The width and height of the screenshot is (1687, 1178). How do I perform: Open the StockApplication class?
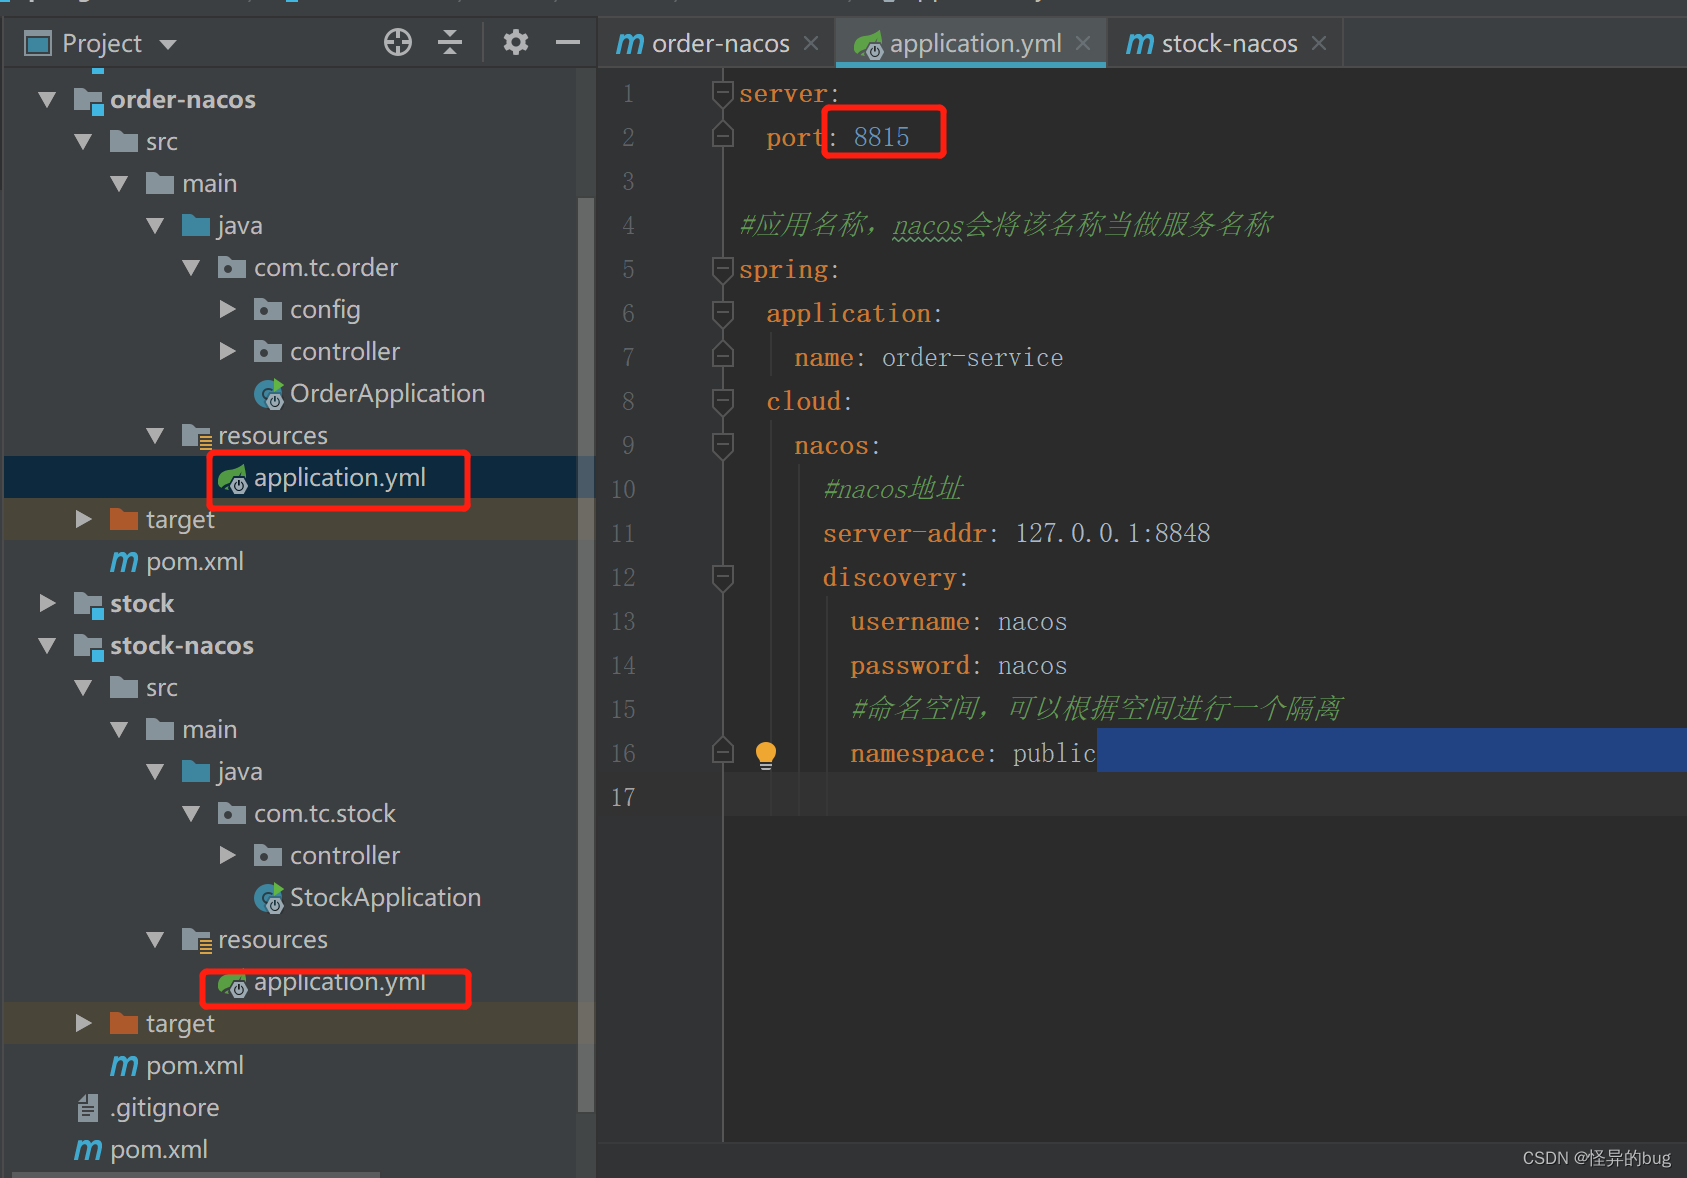pos(385,898)
